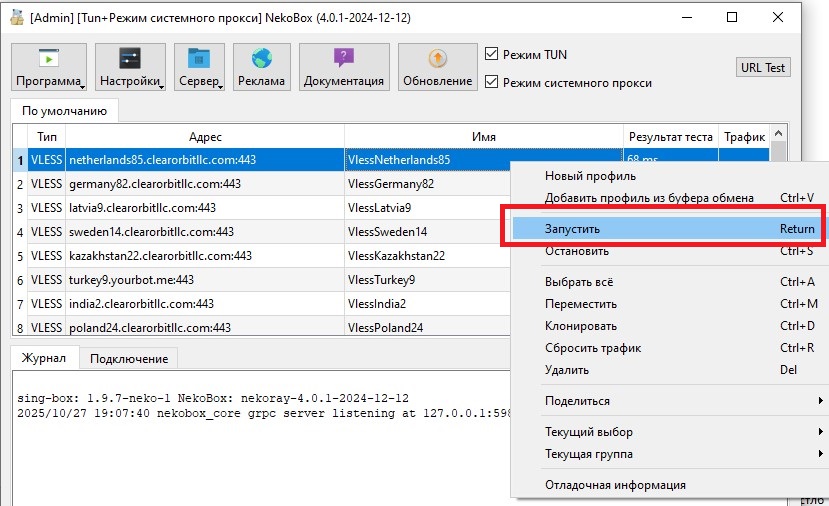
Task: Click the Программа toolbar icon
Action: coord(48,59)
